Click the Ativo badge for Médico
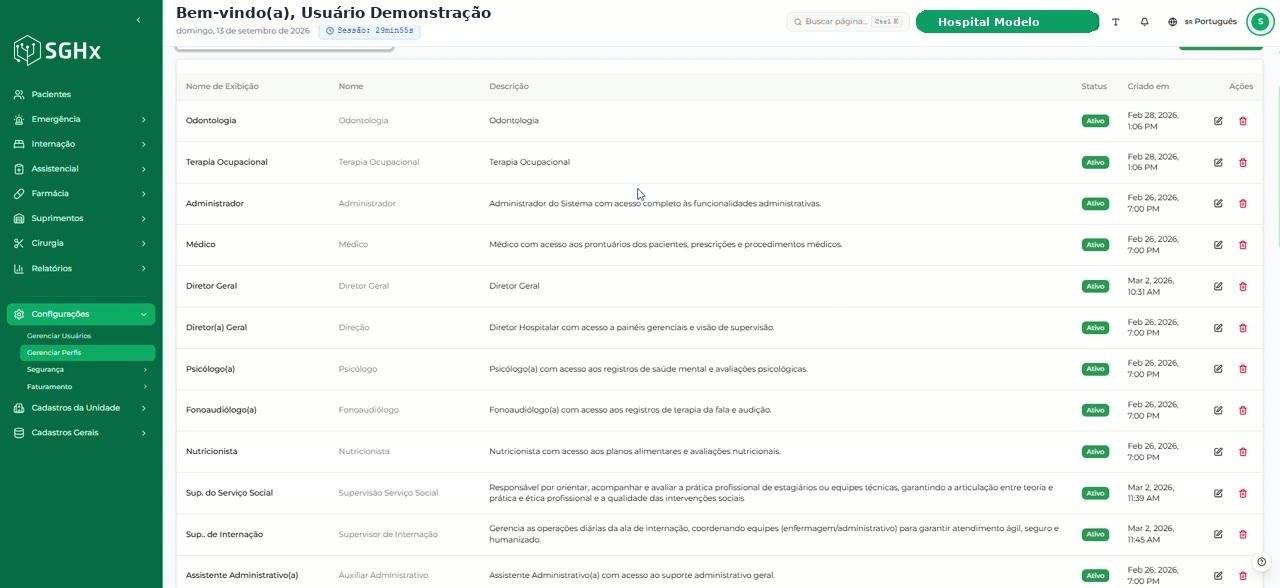 1095,245
